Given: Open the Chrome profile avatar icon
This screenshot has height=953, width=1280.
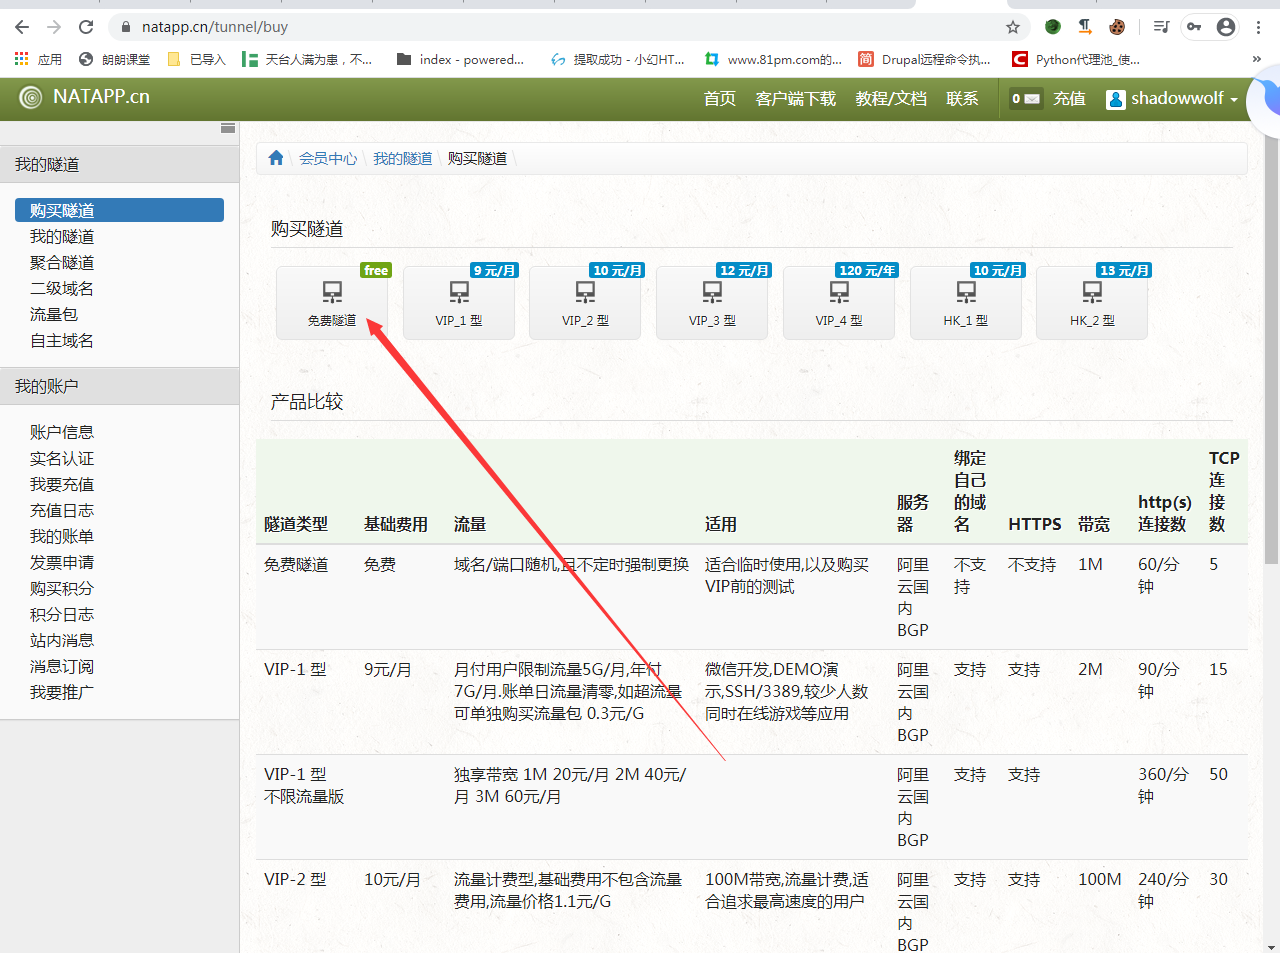Looking at the screenshot, I should pos(1226,27).
